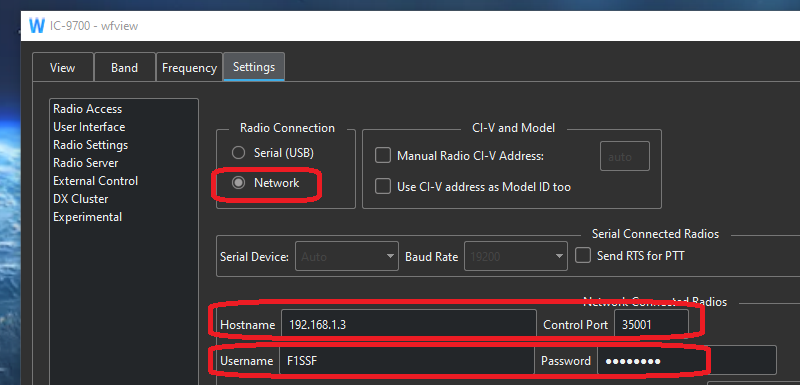Click the Hostname label
The width and height of the screenshot is (800, 385).
[247, 325]
